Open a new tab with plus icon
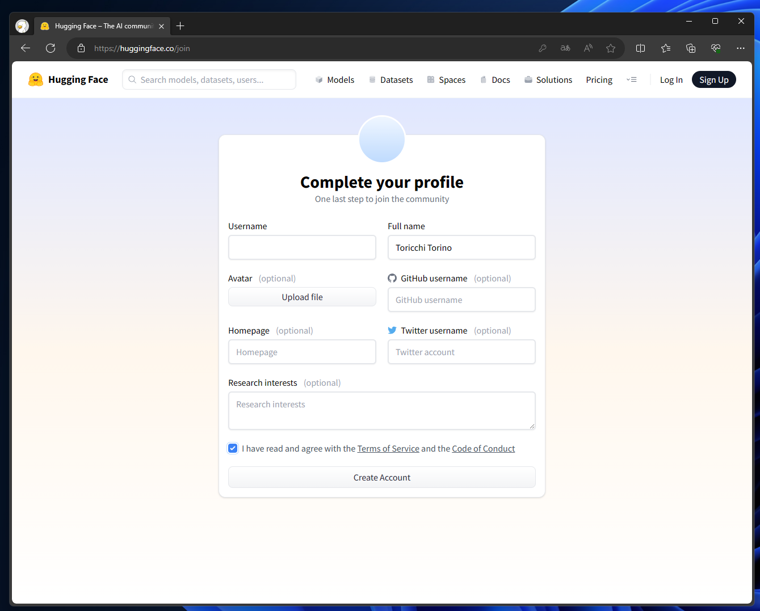Image resolution: width=760 pixels, height=611 pixels. [180, 26]
